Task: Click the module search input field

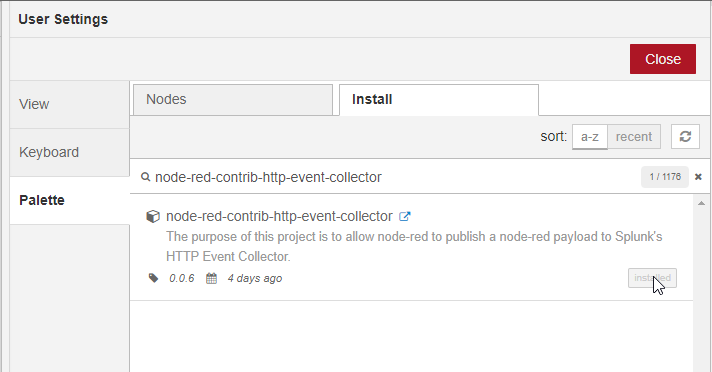Action: coord(395,177)
